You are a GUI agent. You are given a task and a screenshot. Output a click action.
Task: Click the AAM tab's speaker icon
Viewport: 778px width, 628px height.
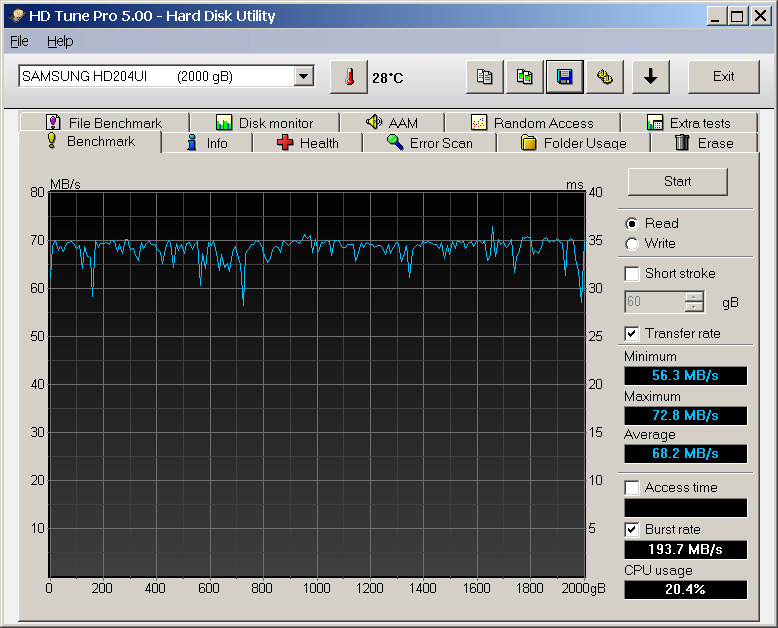click(374, 122)
